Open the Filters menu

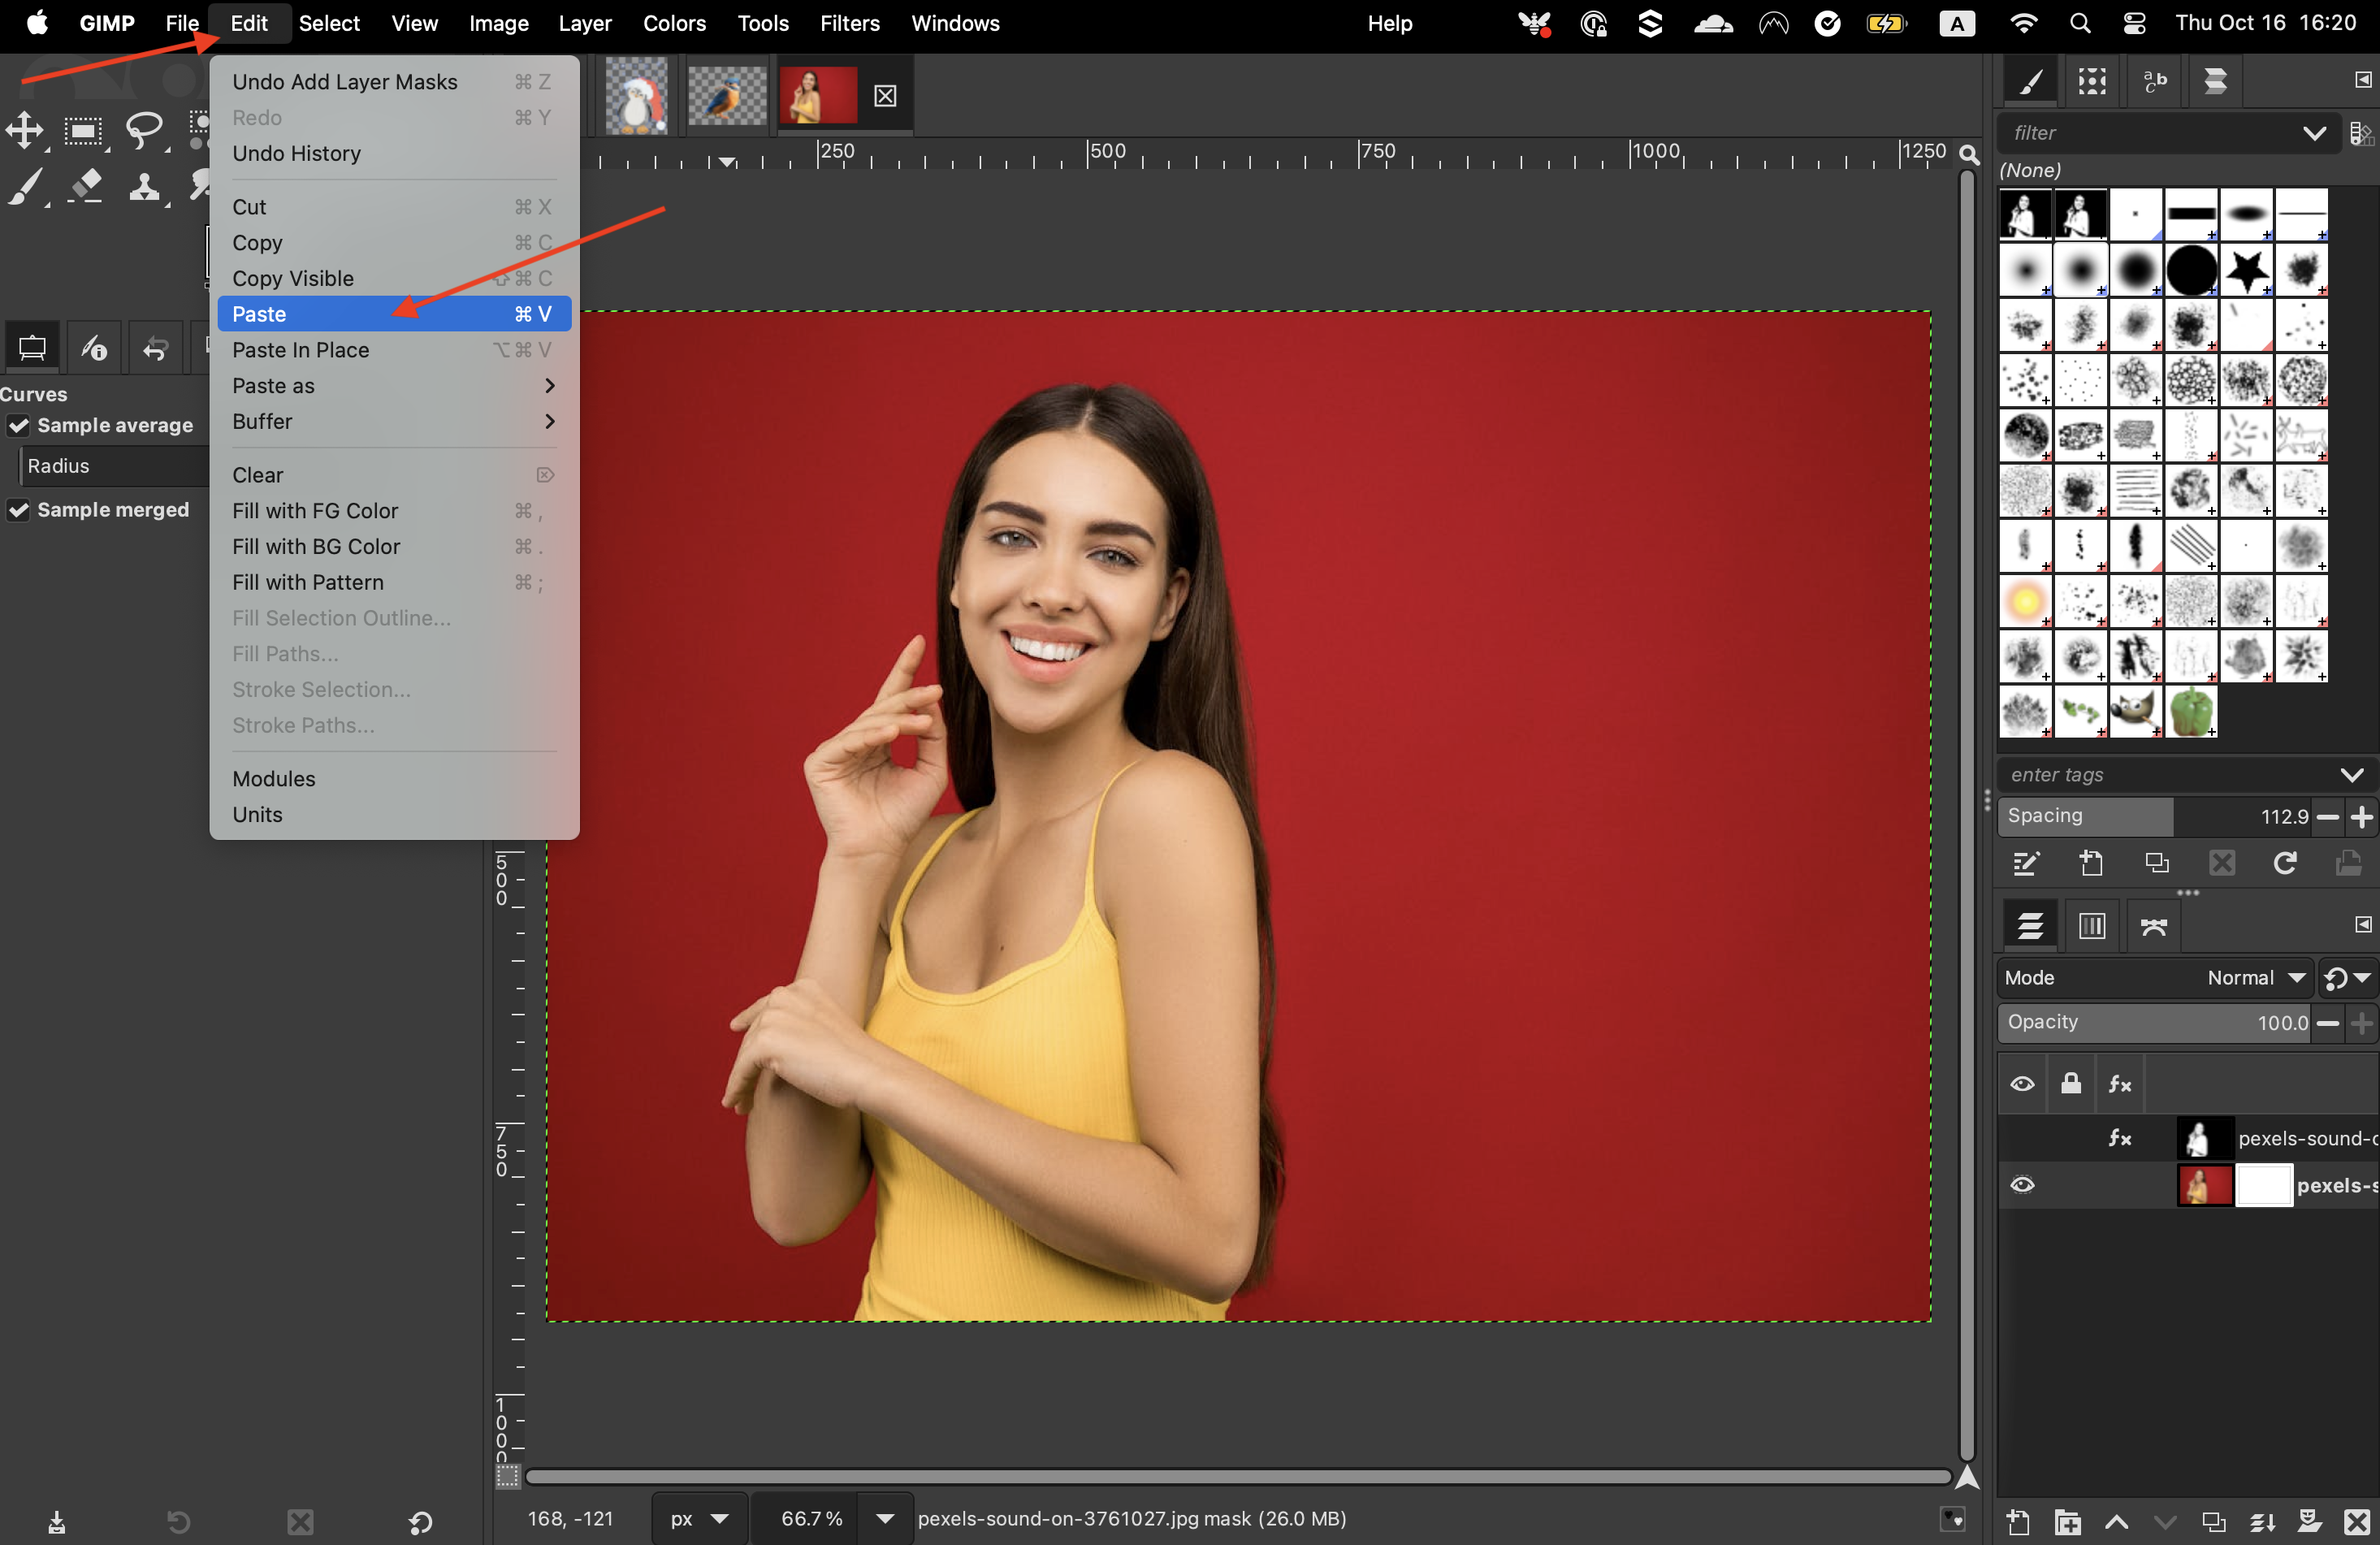849,23
